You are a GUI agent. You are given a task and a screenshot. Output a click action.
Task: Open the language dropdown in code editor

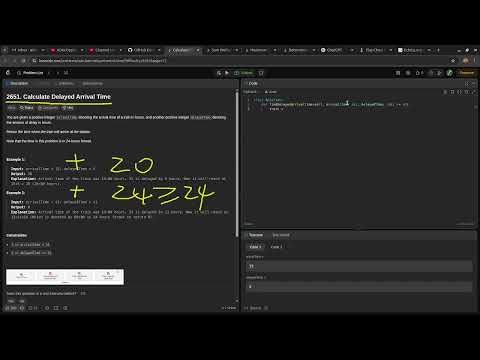251,92
